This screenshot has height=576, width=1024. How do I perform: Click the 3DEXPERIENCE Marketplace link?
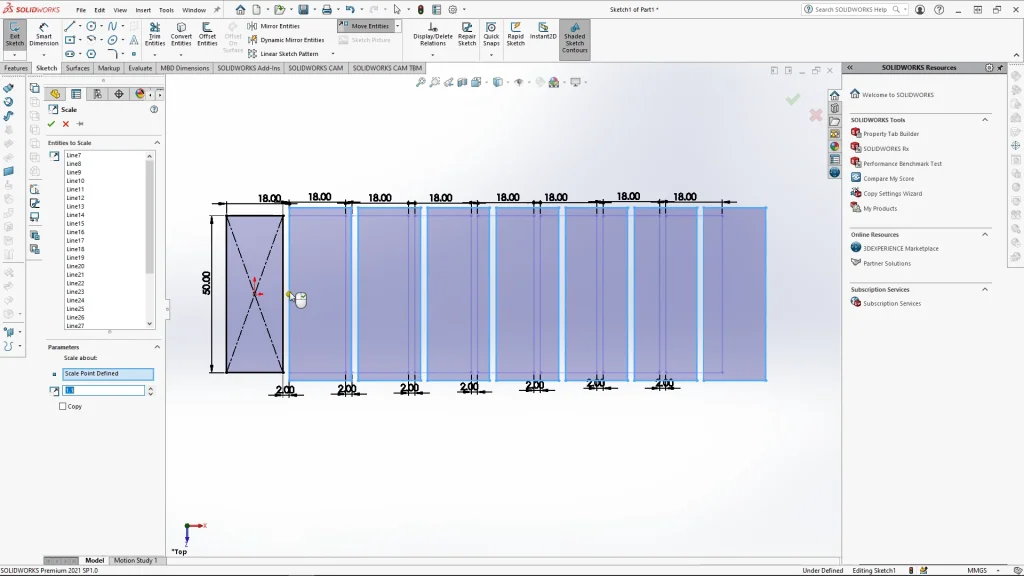900,248
